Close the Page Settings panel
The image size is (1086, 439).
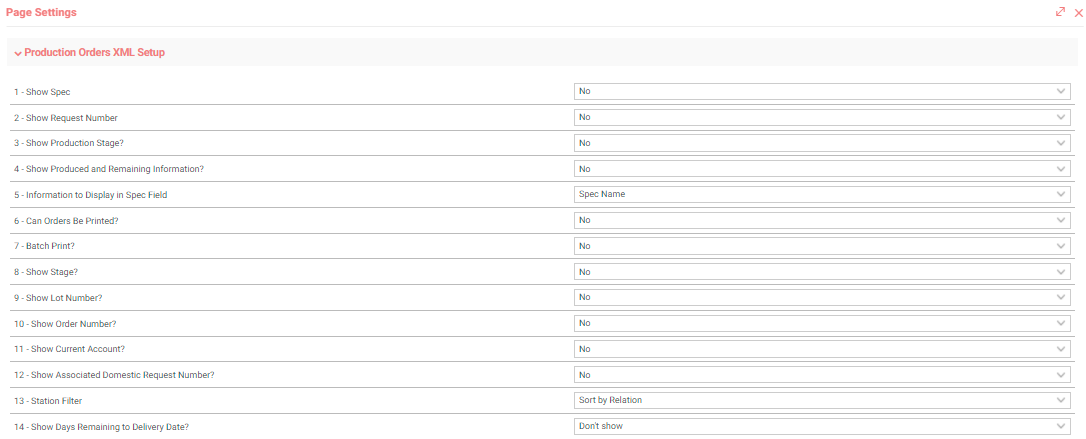click(1078, 12)
